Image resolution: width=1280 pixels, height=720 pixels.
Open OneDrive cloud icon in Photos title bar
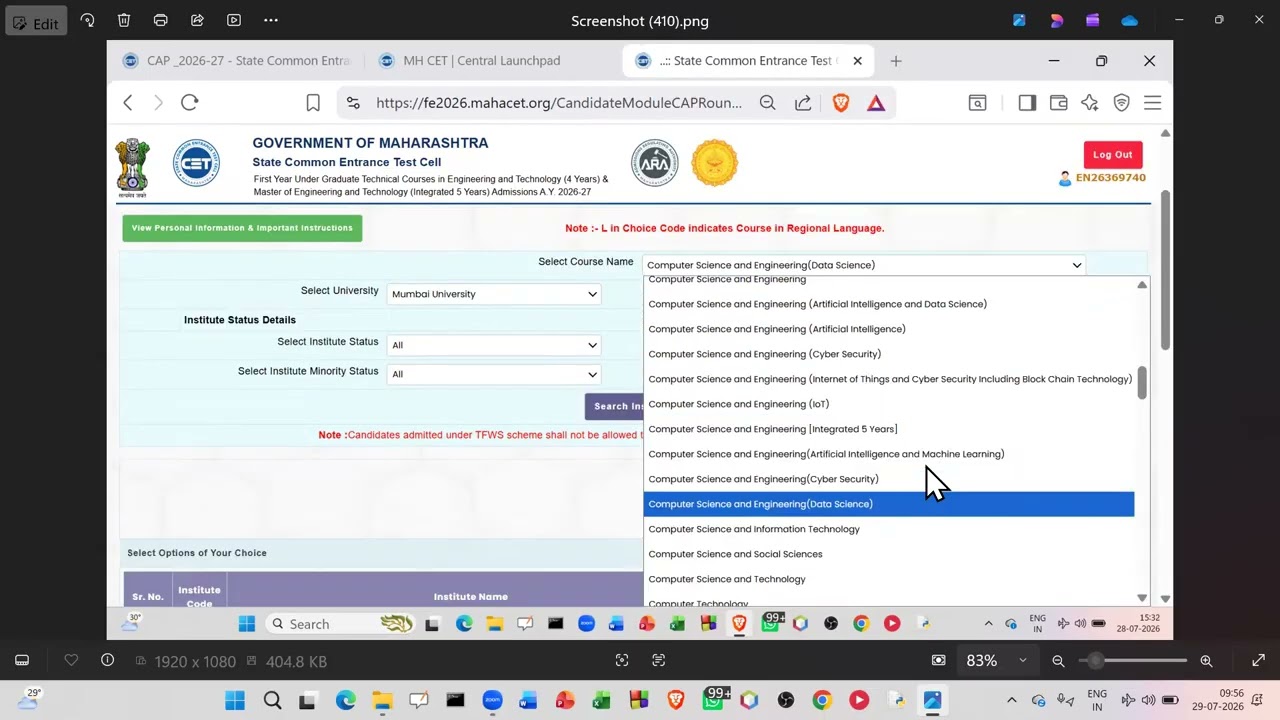(1129, 20)
